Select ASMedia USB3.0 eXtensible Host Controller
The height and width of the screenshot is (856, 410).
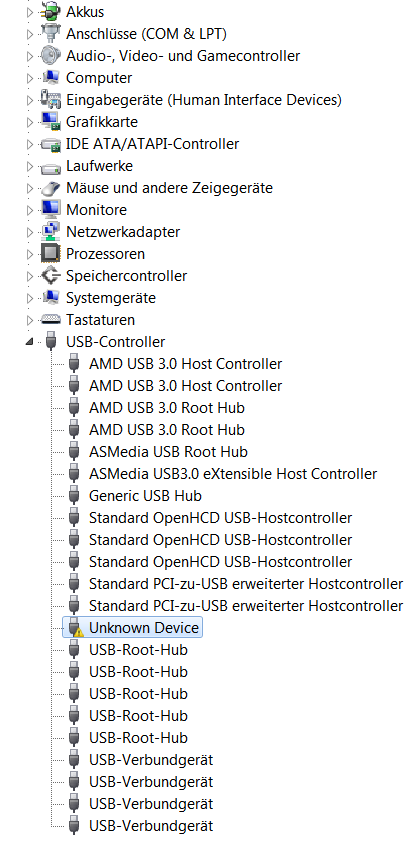(x=233, y=474)
